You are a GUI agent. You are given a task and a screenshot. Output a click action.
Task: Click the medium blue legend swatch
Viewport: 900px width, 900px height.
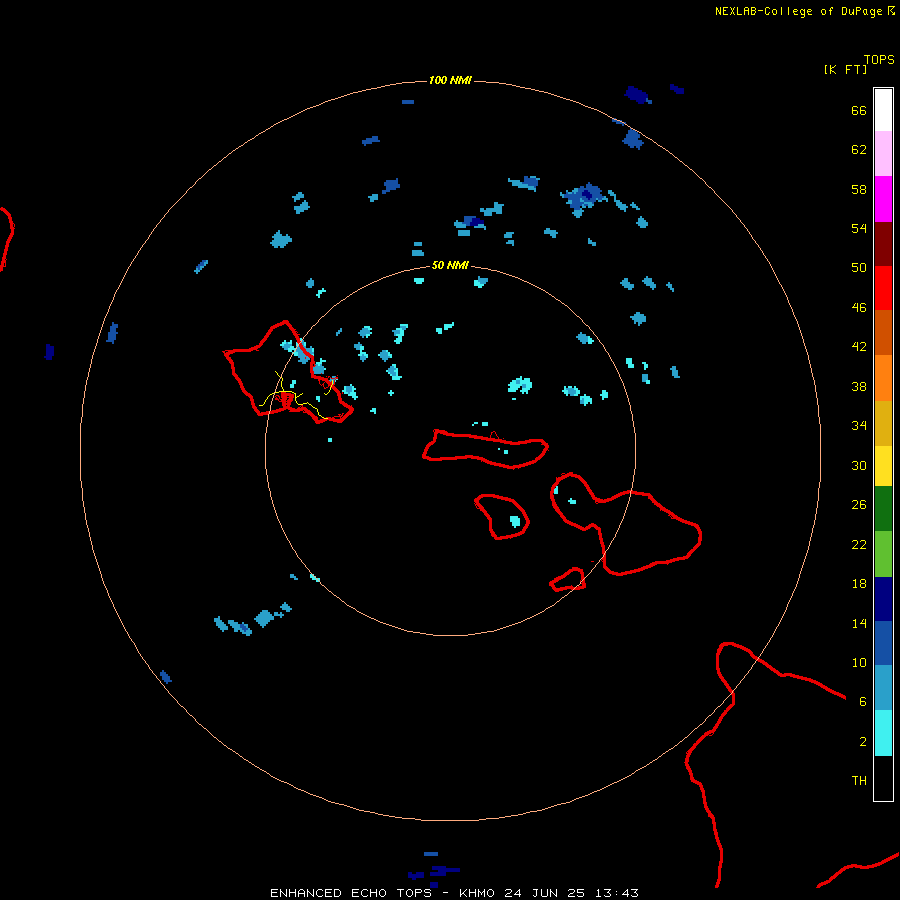(x=883, y=643)
